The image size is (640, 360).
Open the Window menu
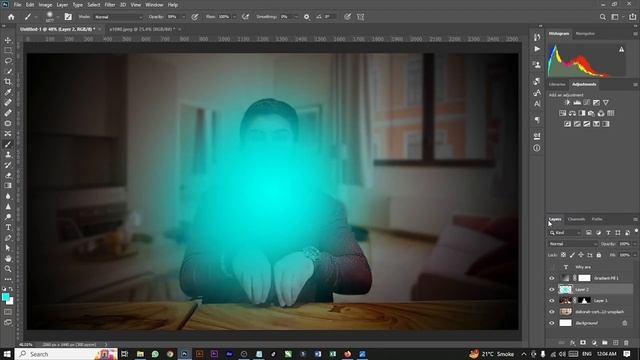[x=154, y=5]
